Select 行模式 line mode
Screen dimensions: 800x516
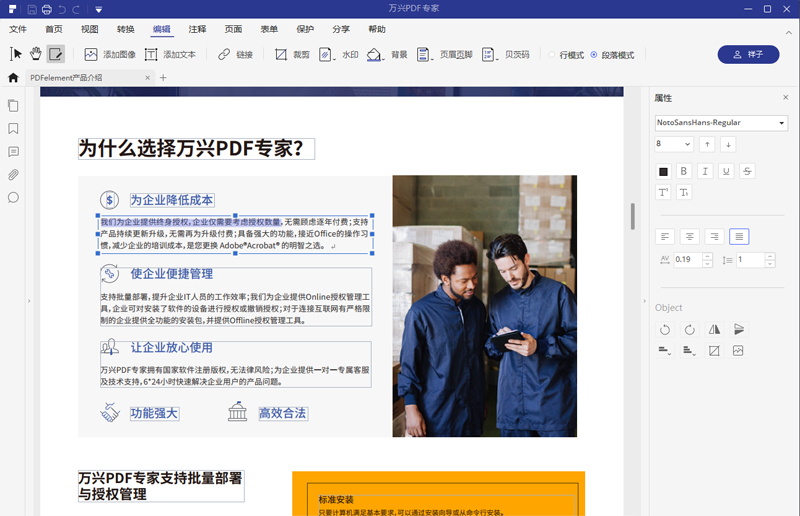(566, 55)
